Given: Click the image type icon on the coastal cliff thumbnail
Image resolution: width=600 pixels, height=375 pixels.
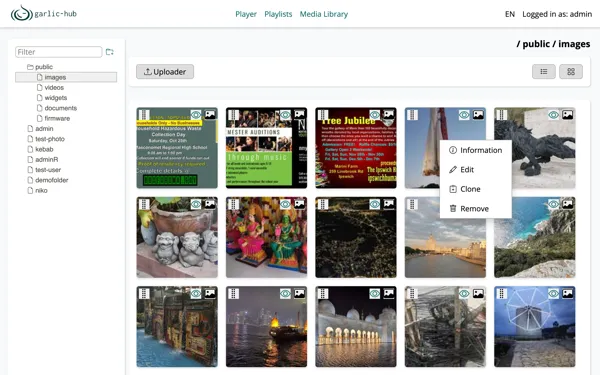Looking at the screenshot, I should tap(567, 204).
